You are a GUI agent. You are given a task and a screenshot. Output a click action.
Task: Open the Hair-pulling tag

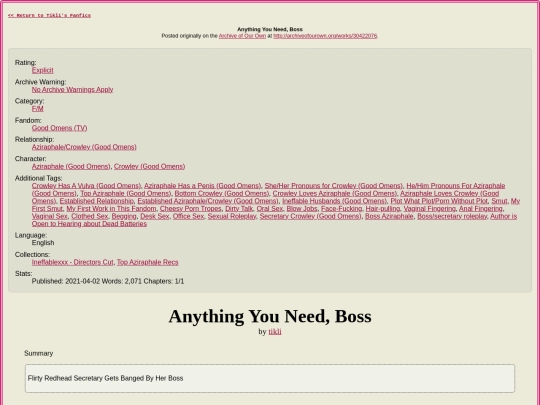[383, 209]
